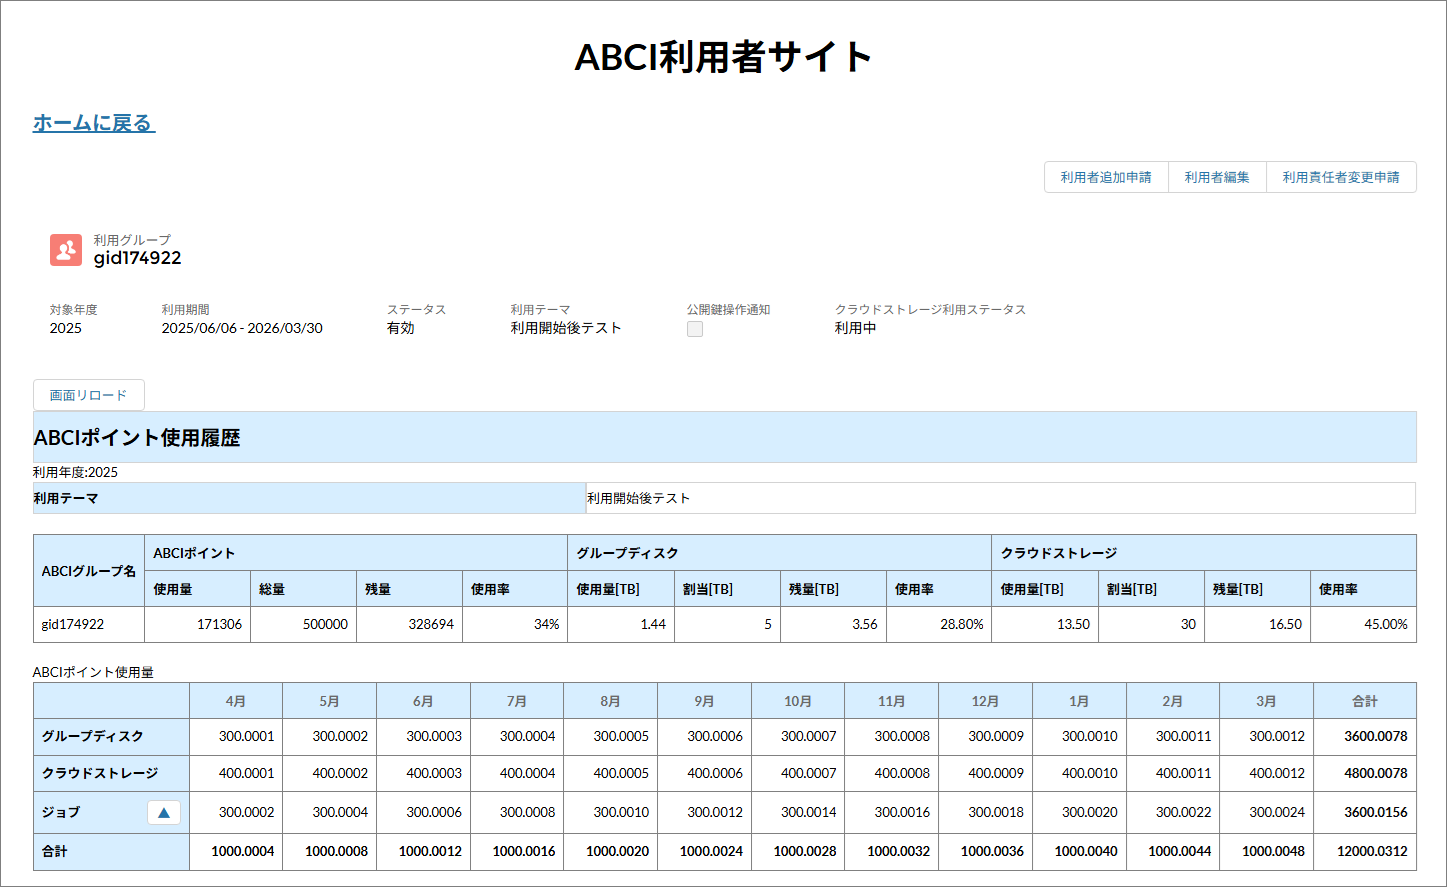This screenshot has height=887, width=1447.
Task: Click the クラウドストレージ column group header
Action: coord(1203,553)
